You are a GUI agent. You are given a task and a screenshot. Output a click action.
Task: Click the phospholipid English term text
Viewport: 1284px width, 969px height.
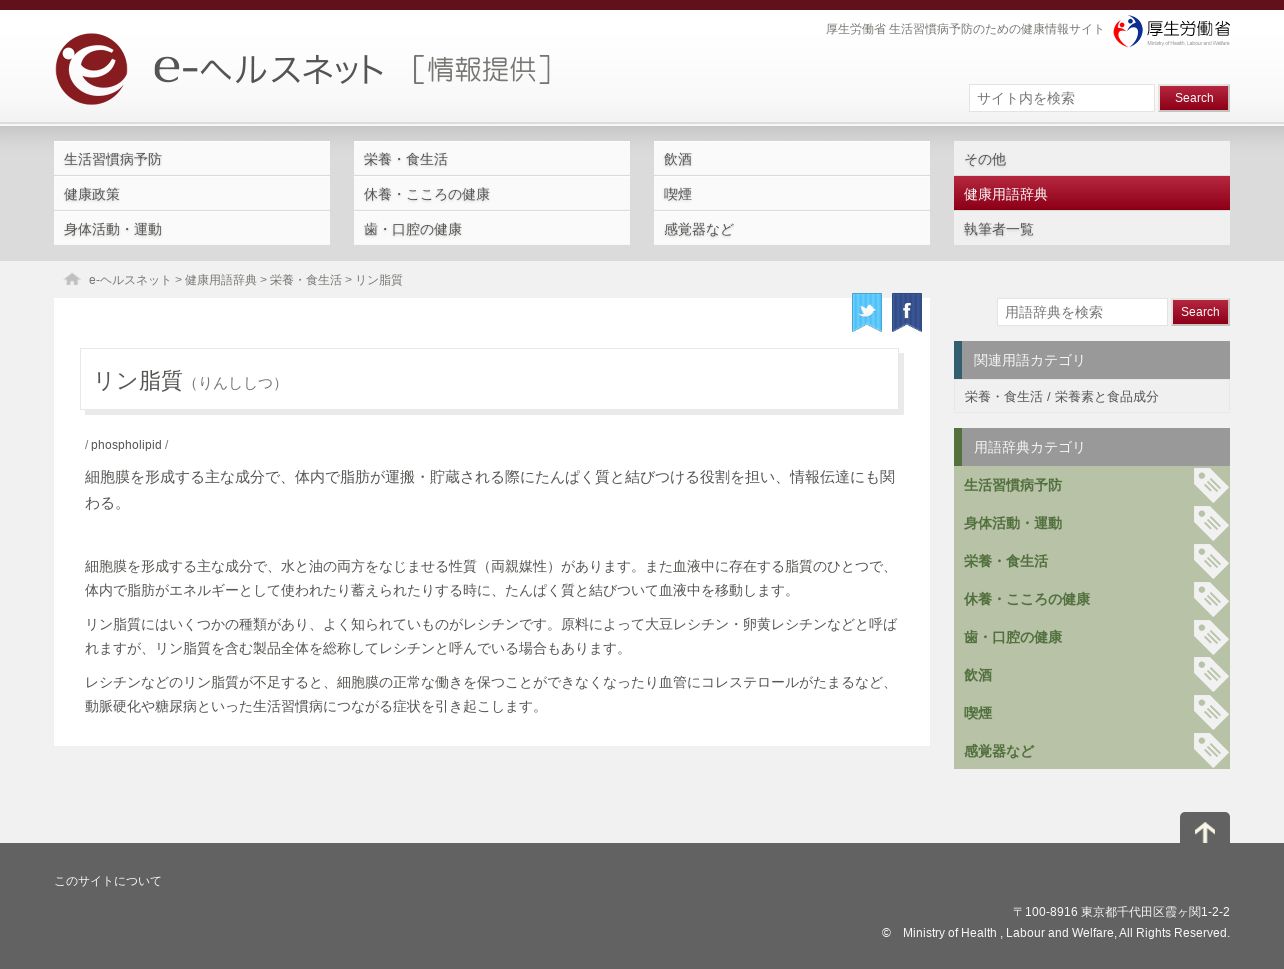pos(126,445)
